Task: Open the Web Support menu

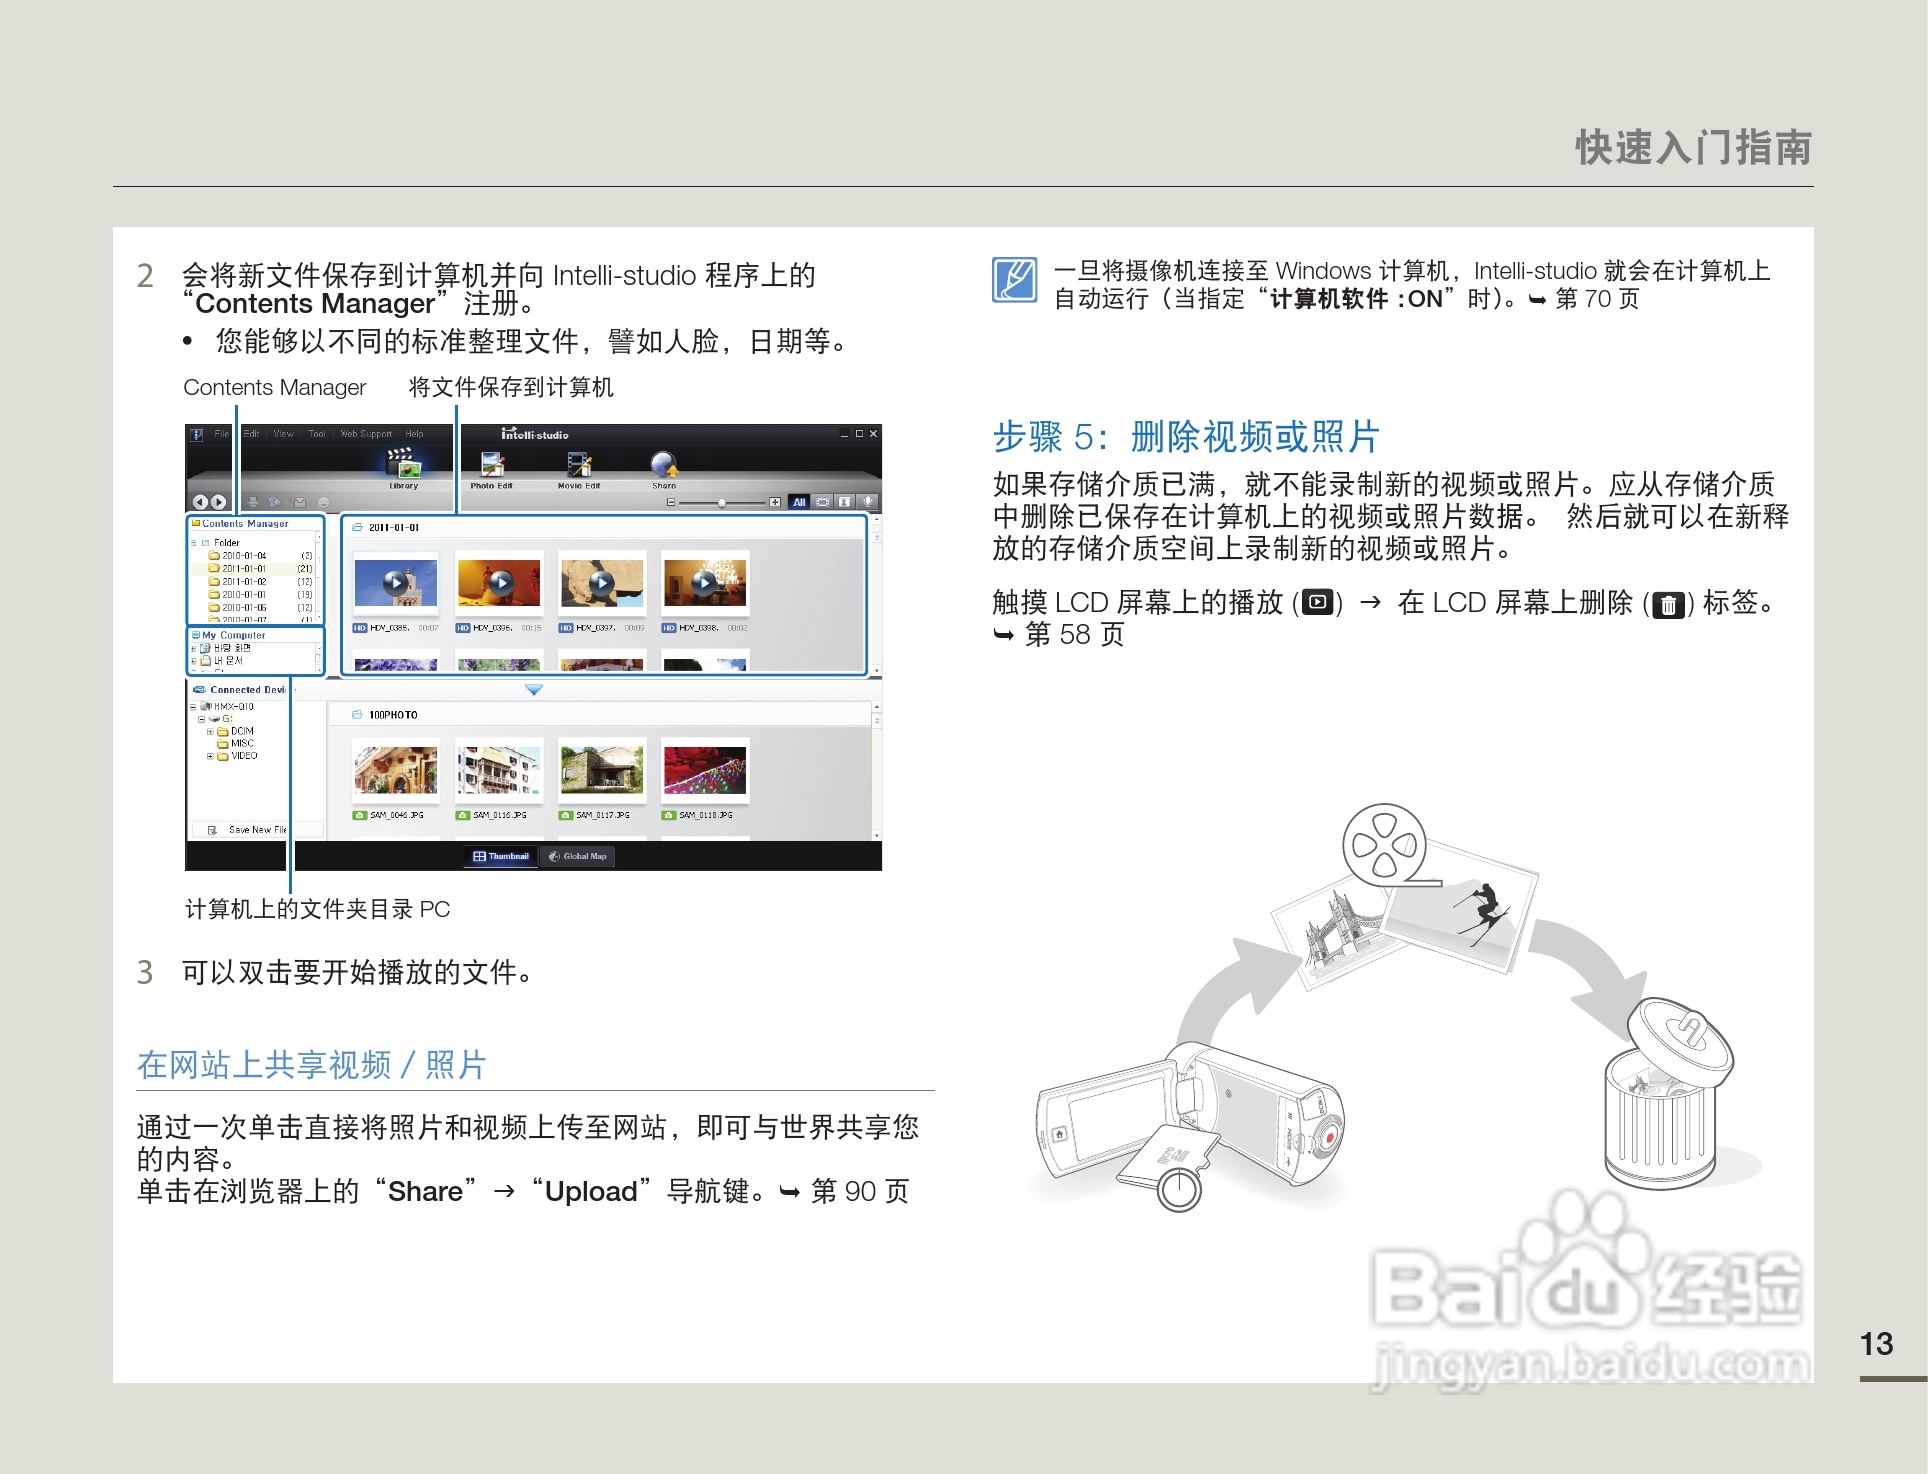Action: click(x=366, y=434)
